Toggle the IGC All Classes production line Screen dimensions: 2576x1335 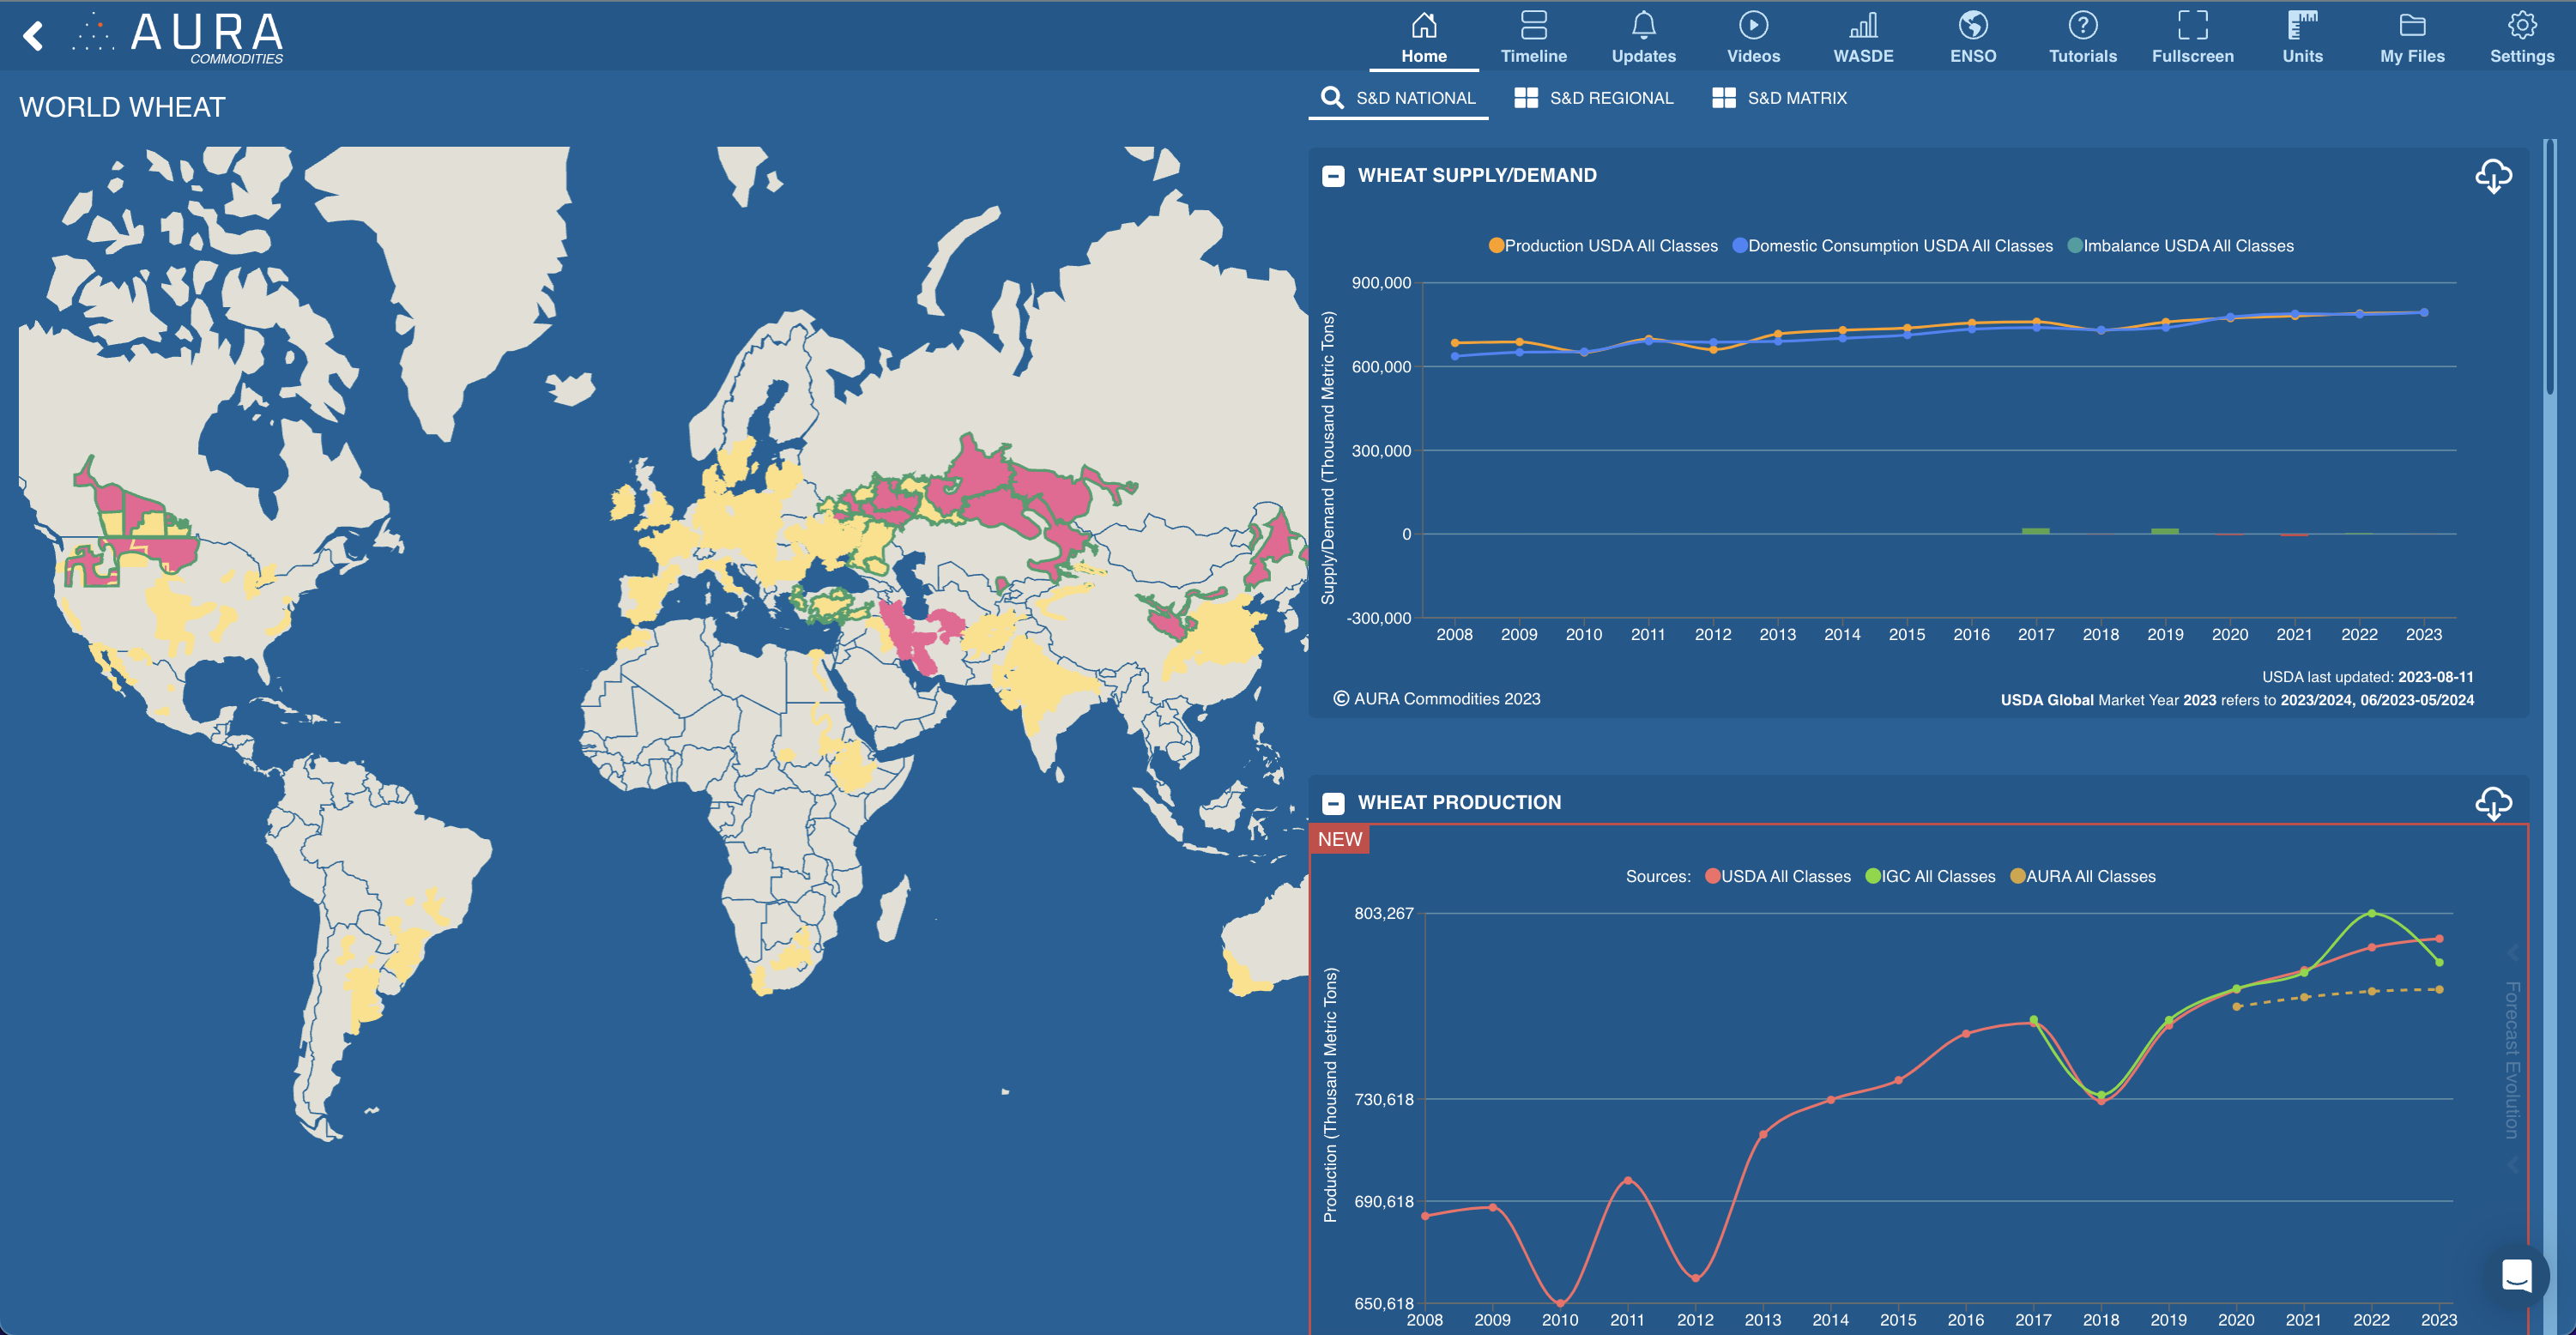[1930, 875]
